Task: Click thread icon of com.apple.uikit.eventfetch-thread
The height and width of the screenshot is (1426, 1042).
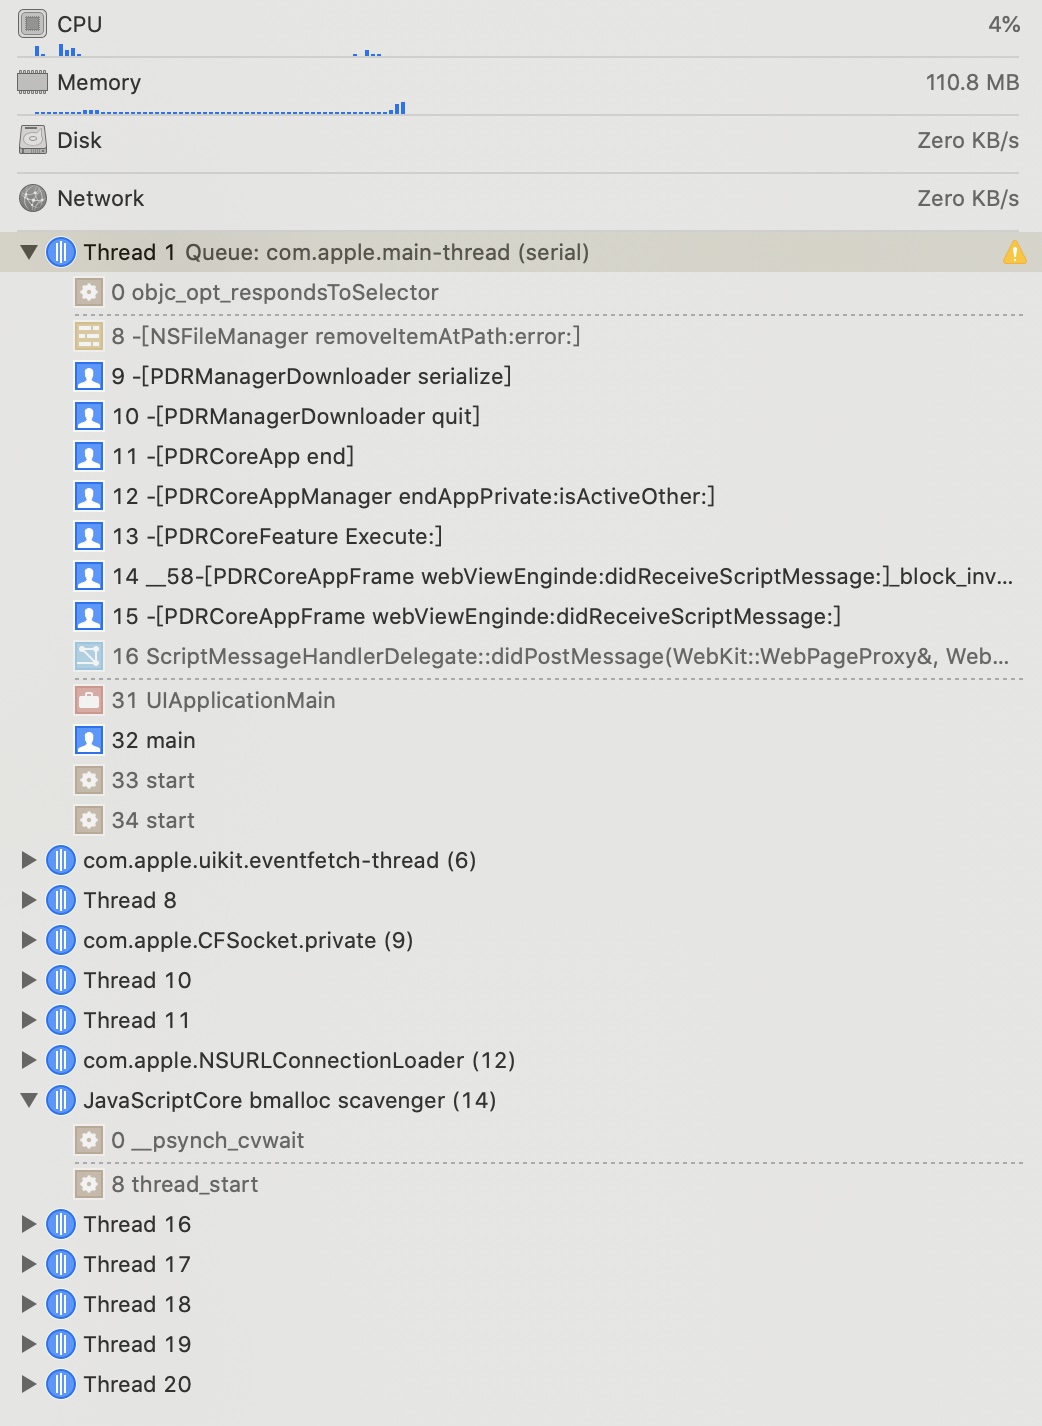Action: [x=61, y=860]
